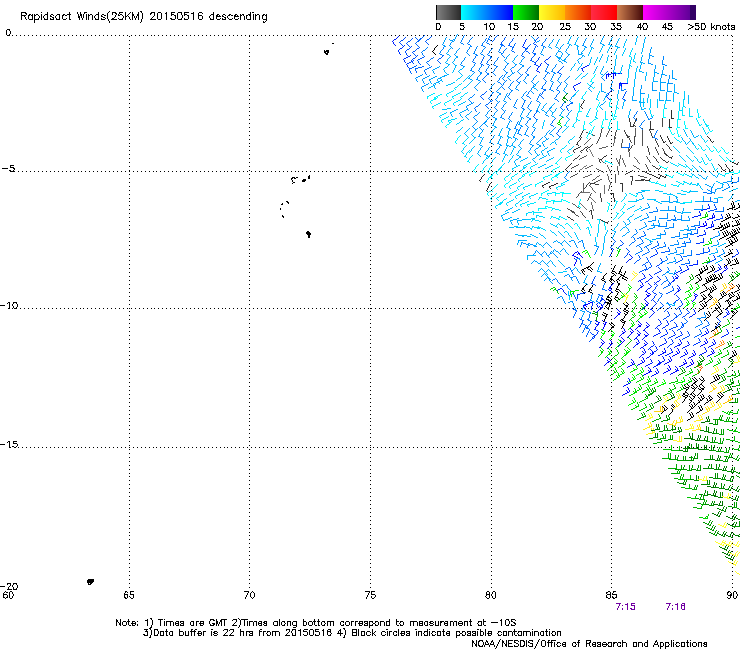The height and width of the screenshot is (650, 740).
Task: Click the legend '25' knots tick label
Action: tap(565, 27)
